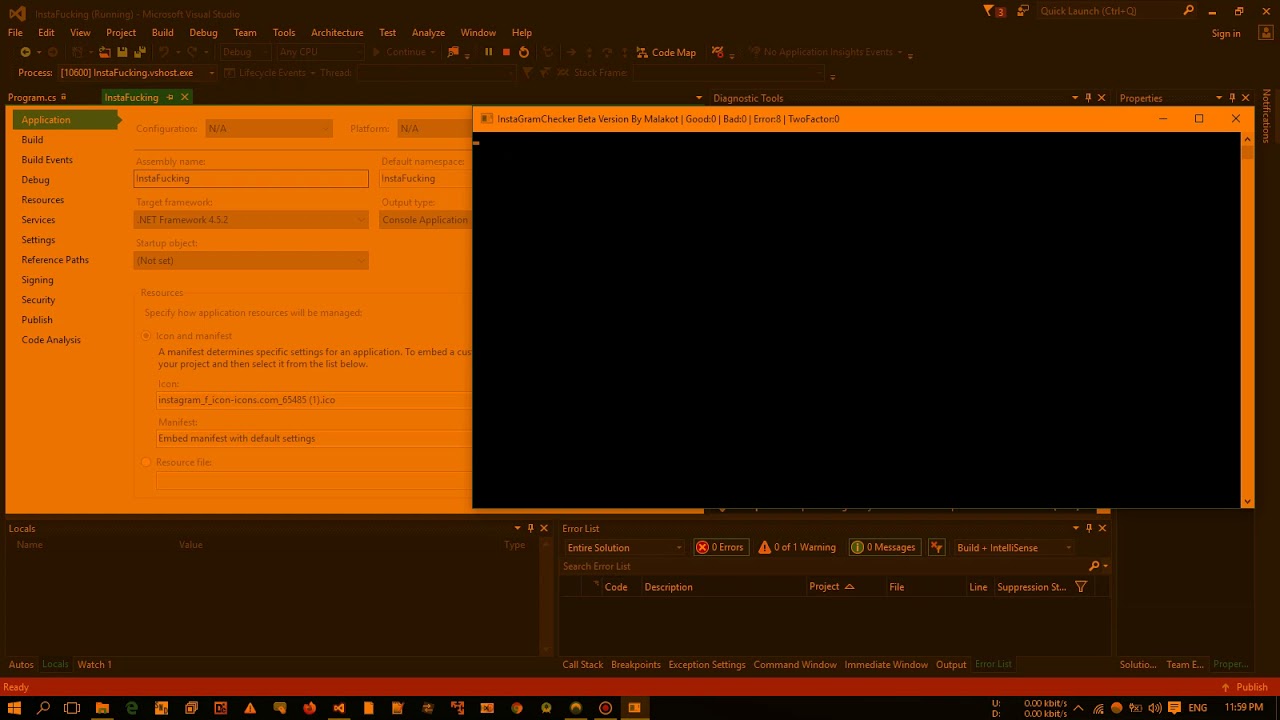Open the Entire Solution scope dropdown
1280x720 pixels.
[625, 547]
